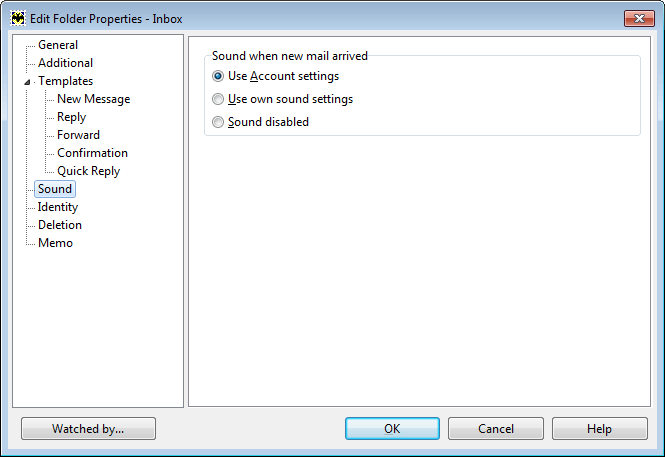The height and width of the screenshot is (457, 665).
Task: Click The Bat! icon in title bar
Action: click(x=18, y=19)
